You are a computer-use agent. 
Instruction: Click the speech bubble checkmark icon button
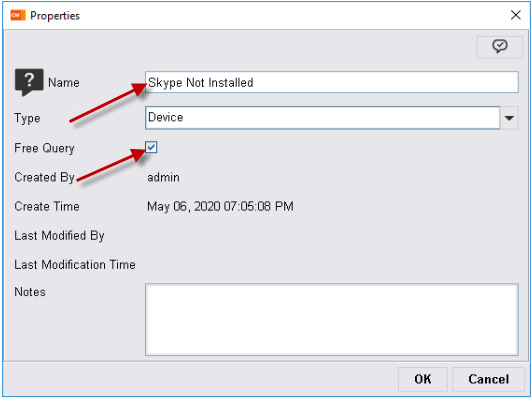tap(500, 47)
